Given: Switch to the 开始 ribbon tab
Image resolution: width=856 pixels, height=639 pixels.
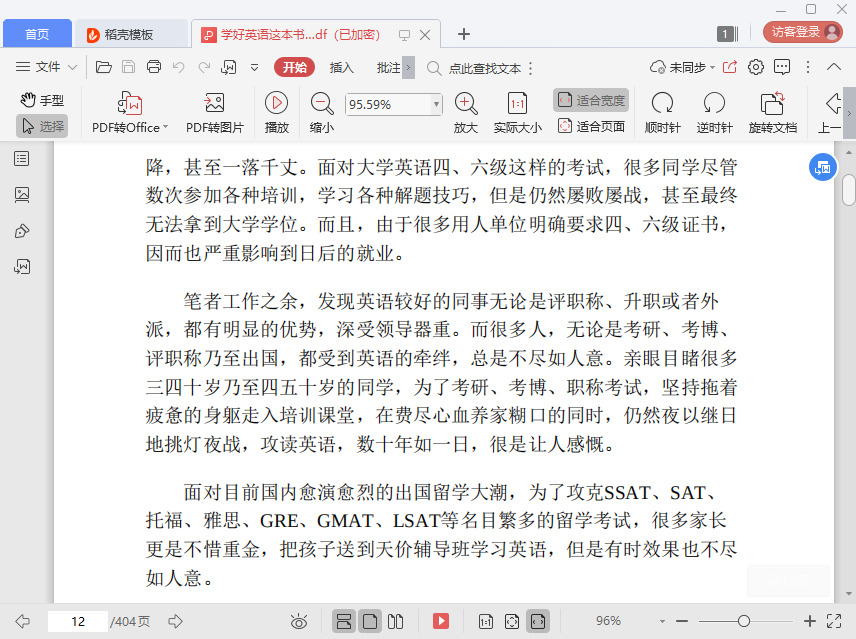Looking at the screenshot, I should pos(294,68).
